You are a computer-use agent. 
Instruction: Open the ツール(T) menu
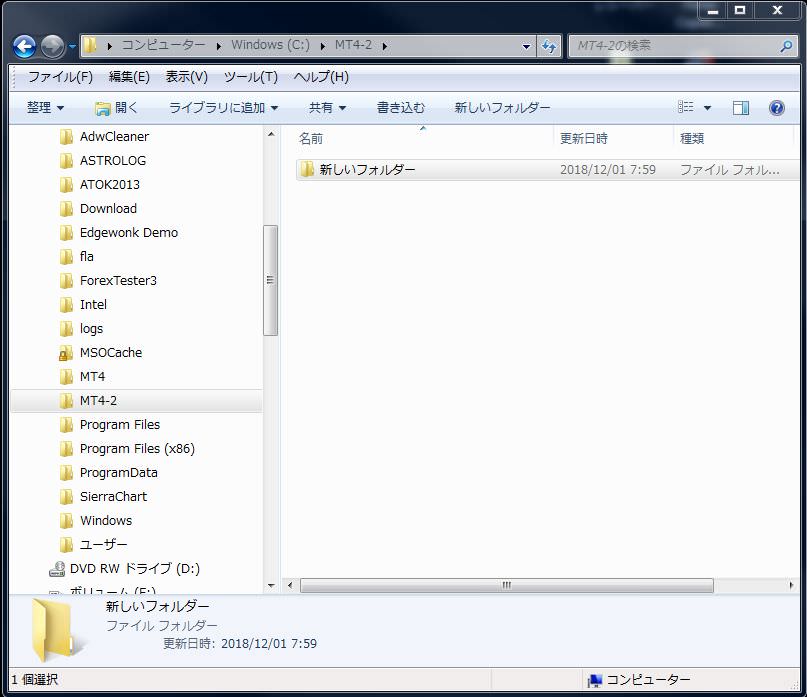pos(250,77)
